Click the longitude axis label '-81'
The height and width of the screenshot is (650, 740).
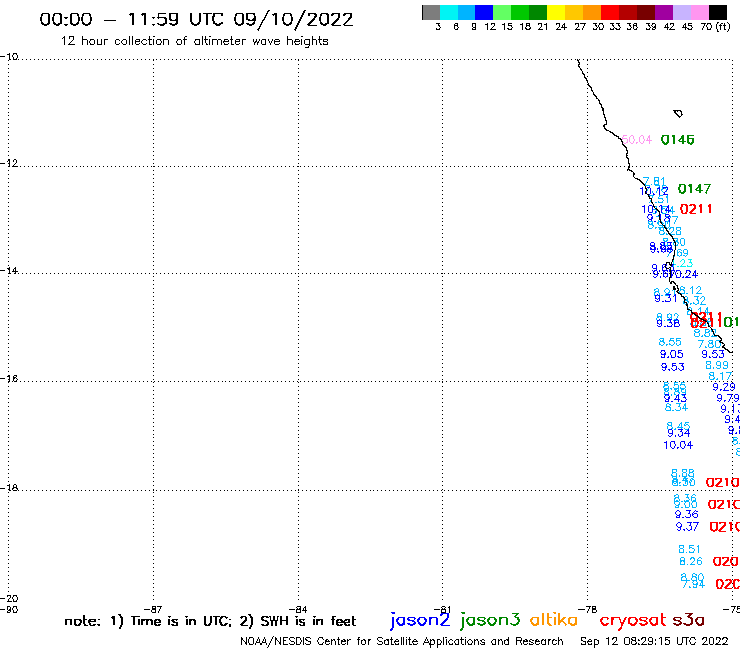pos(443,609)
